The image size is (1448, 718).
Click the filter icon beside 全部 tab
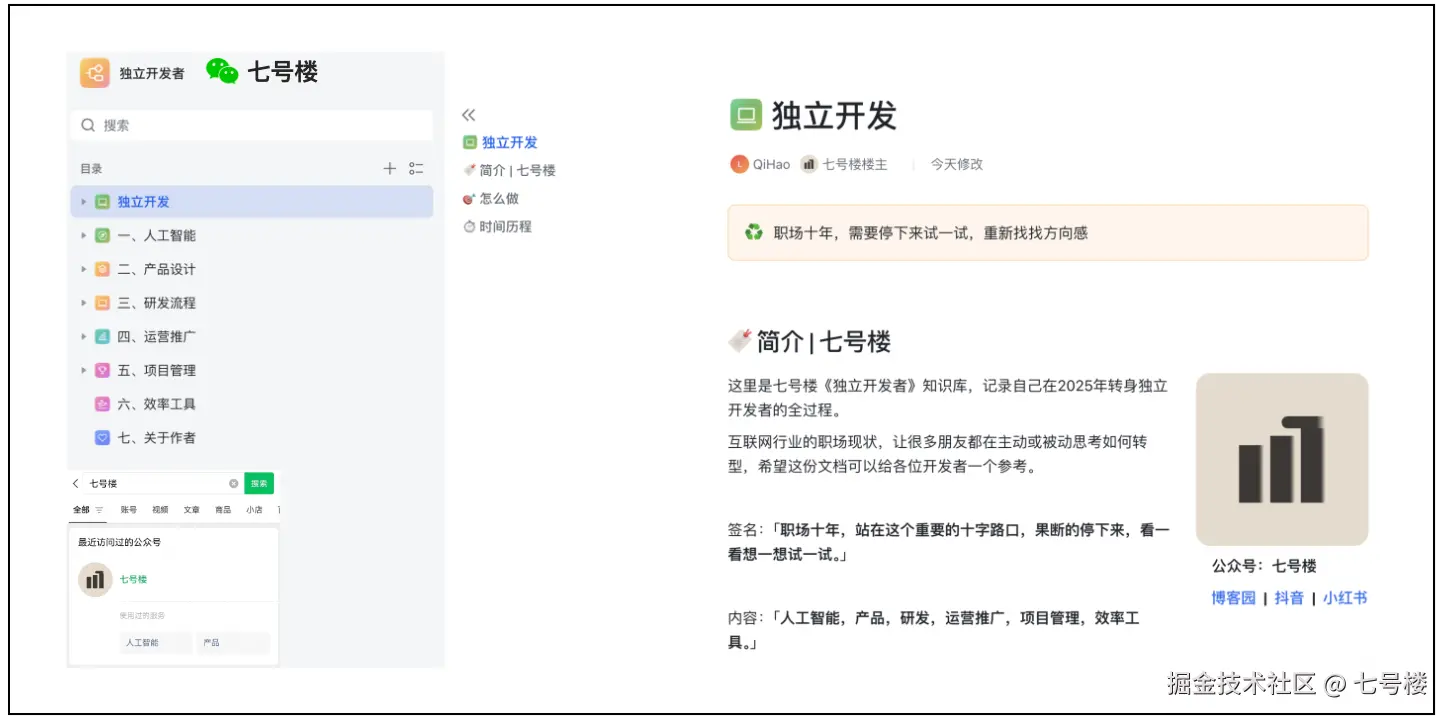coord(99,509)
